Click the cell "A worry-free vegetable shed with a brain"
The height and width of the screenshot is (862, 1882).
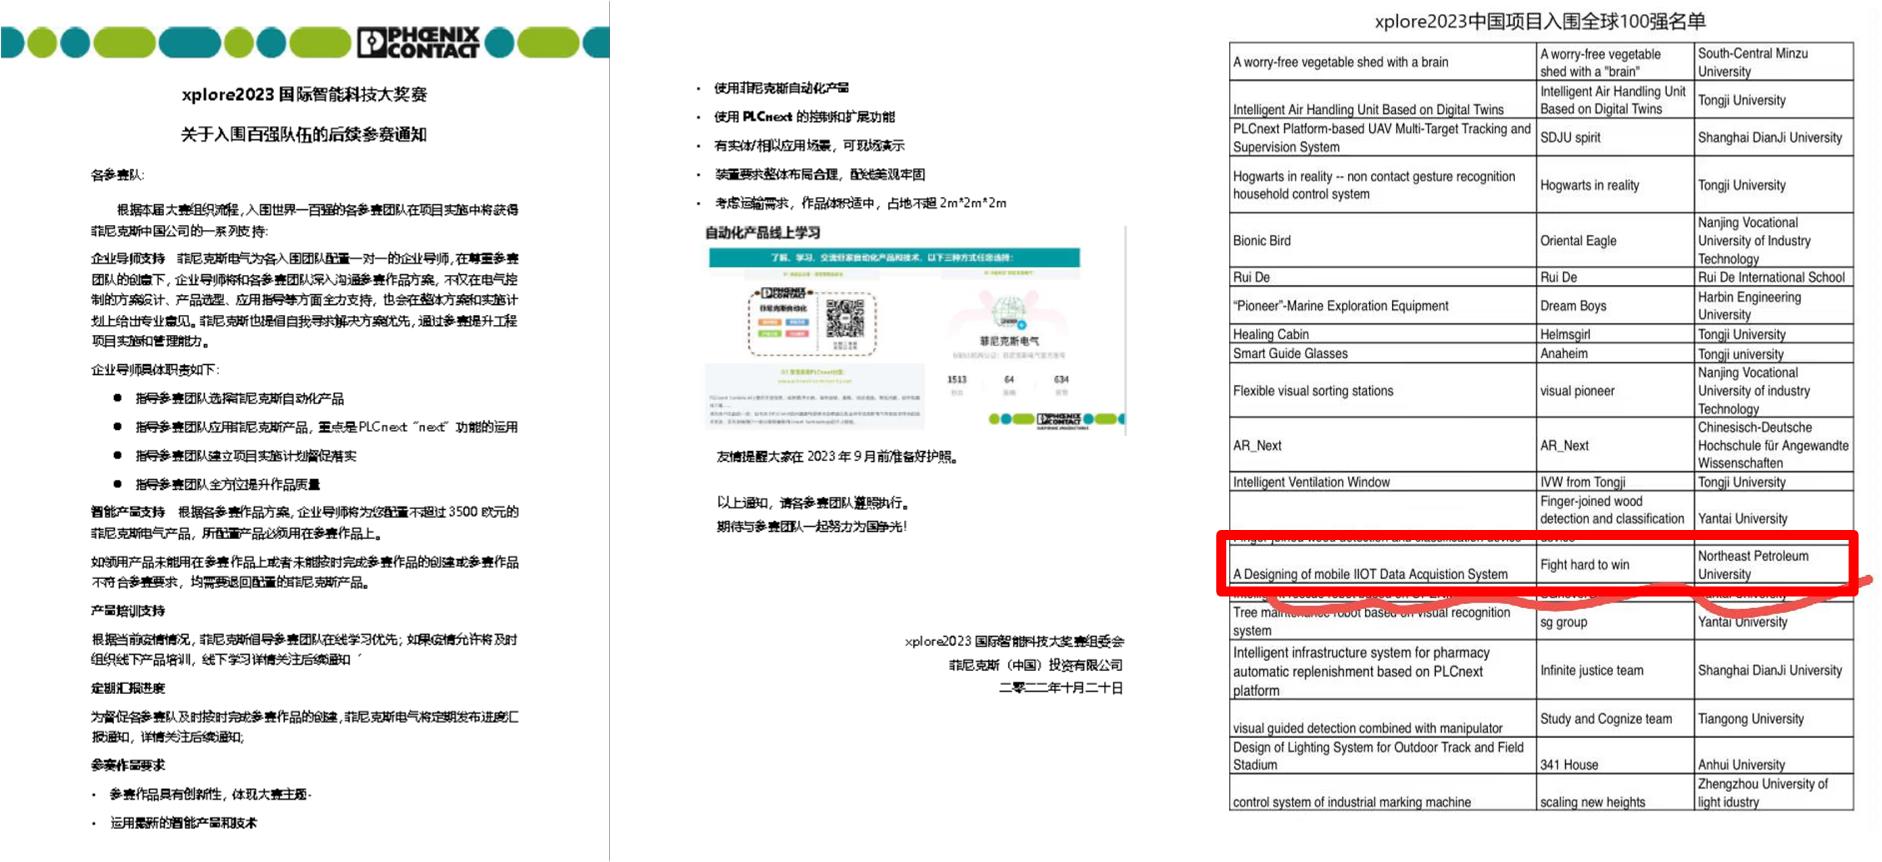point(1383,62)
